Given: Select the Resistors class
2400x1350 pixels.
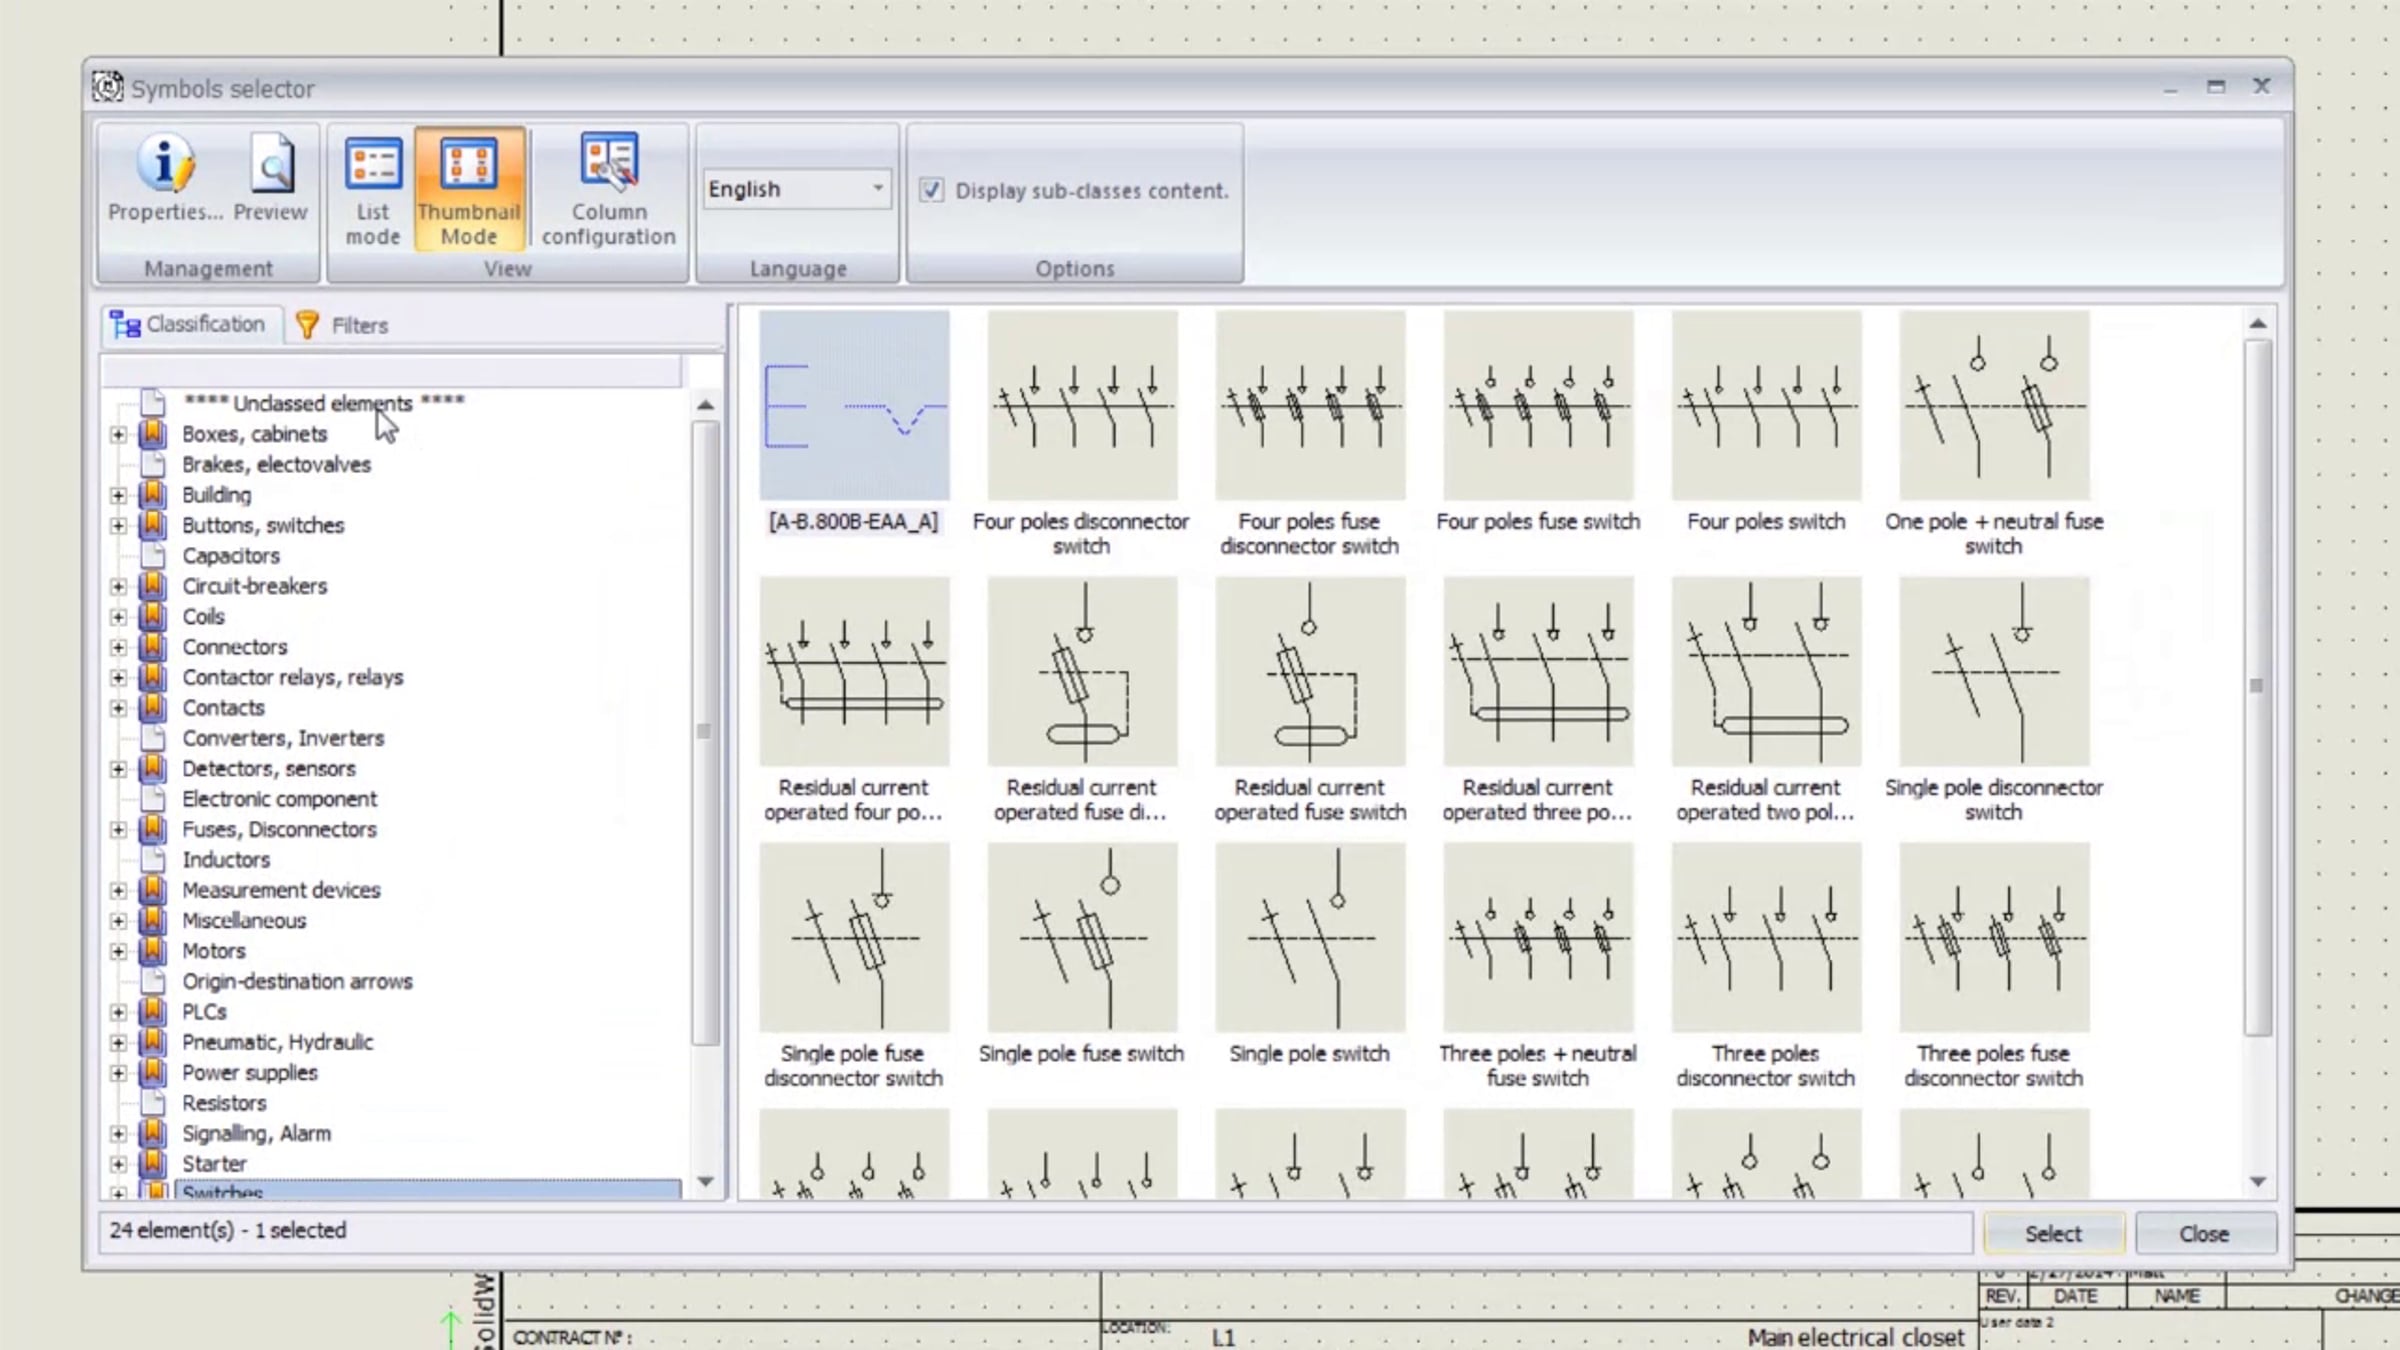Looking at the screenshot, I should coord(224,1103).
